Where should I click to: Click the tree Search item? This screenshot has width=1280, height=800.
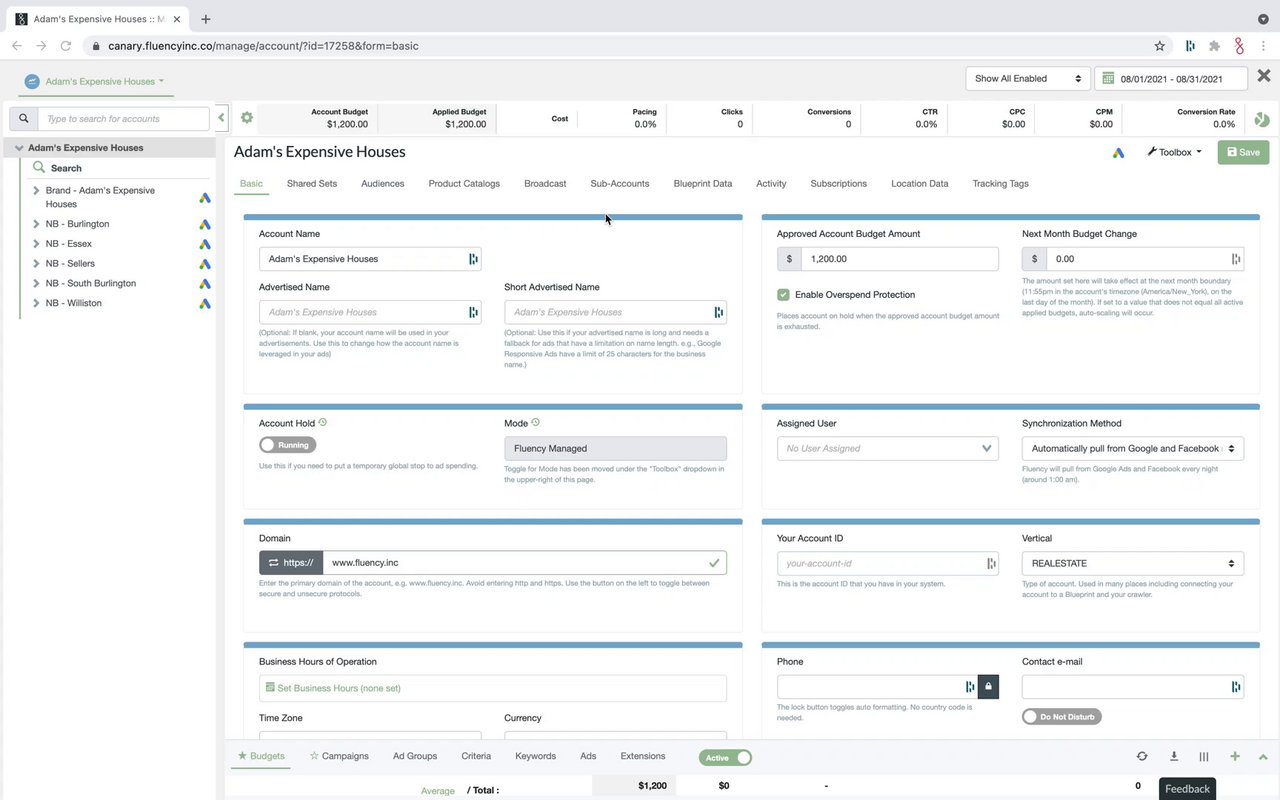coord(66,168)
